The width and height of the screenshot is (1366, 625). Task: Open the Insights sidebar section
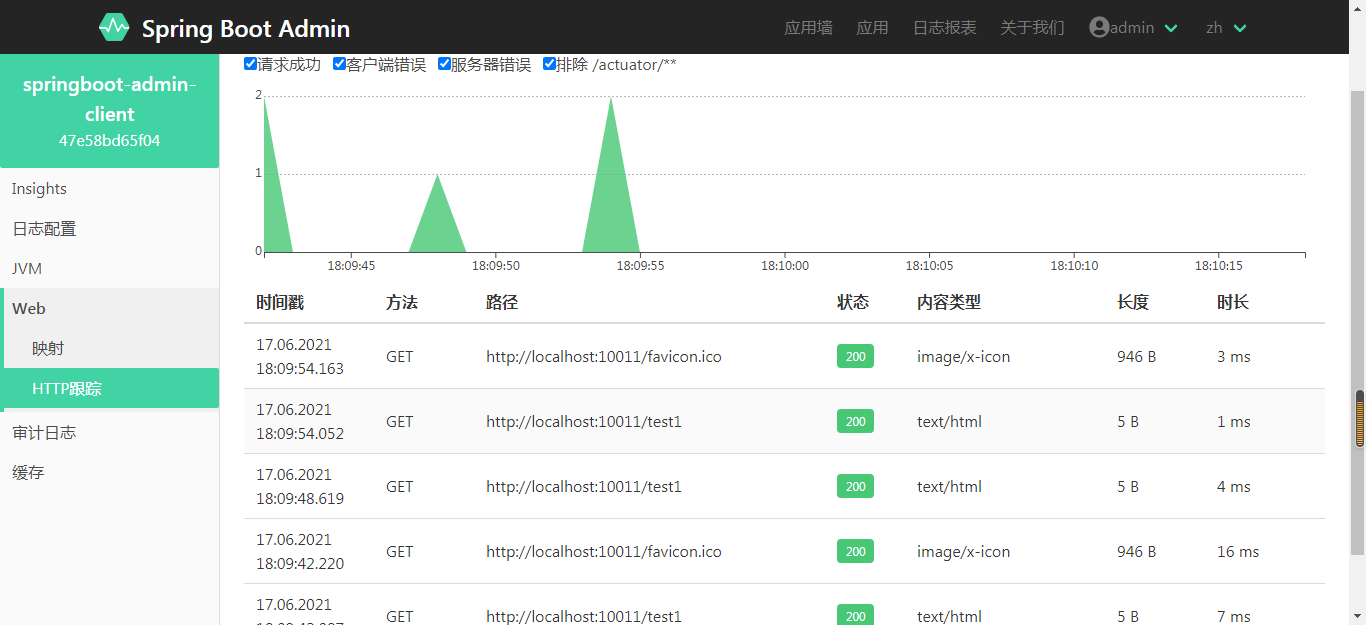click(x=109, y=189)
